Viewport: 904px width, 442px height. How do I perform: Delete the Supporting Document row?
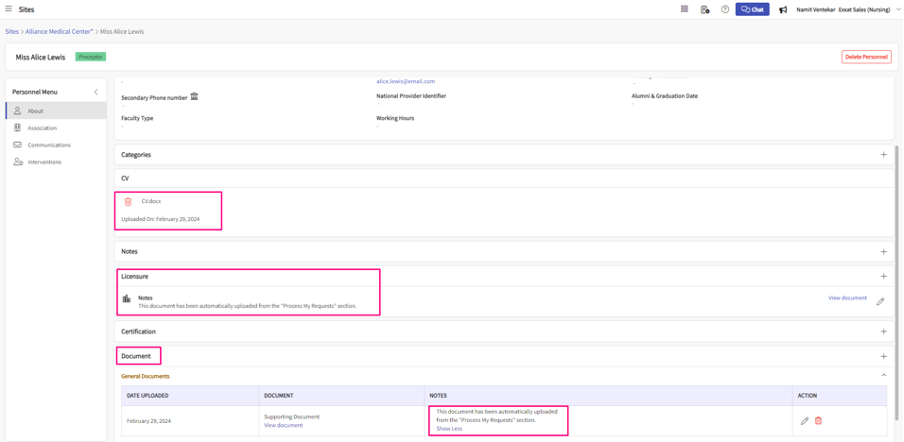click(818, 421)
